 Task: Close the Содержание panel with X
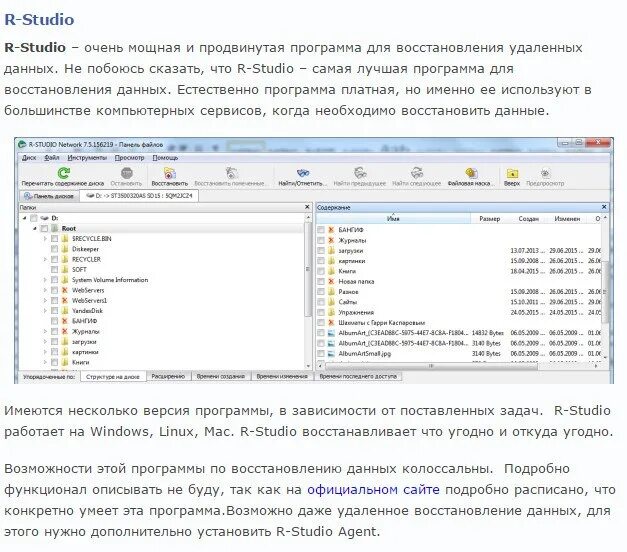point(604,207)
